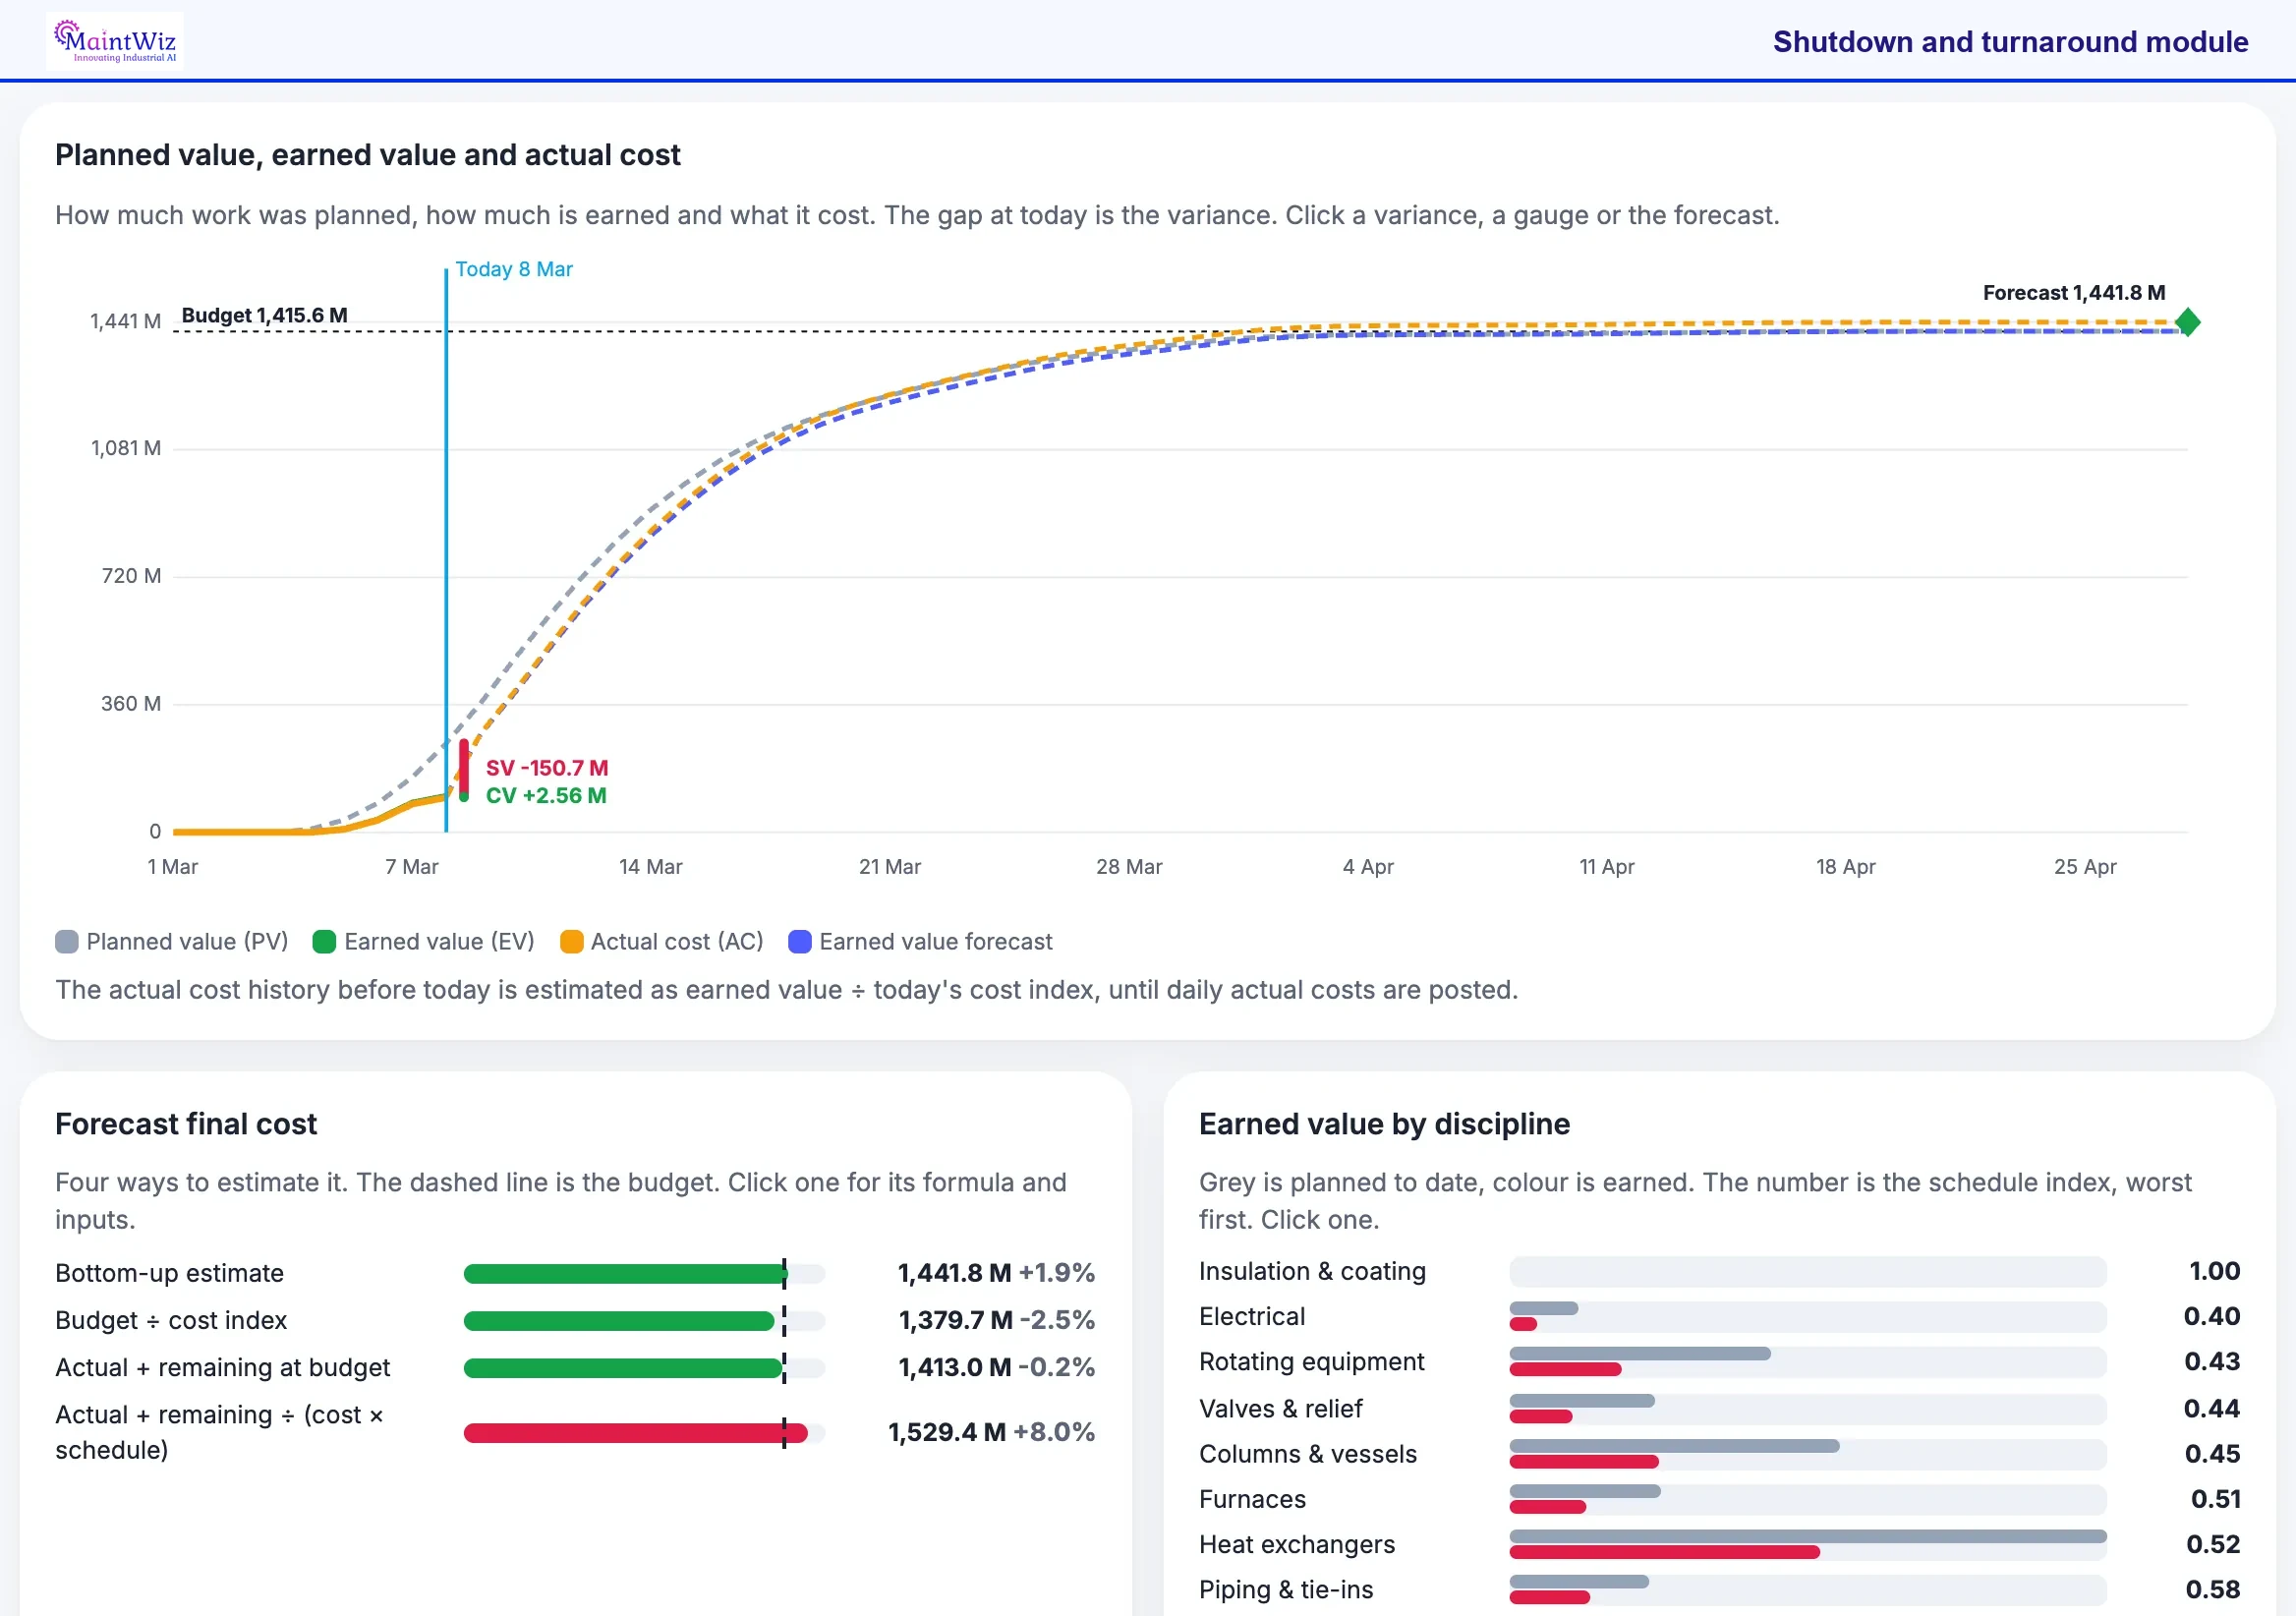Viewport: 2296px width, 1616px height.
Task: Click the Piping & tie-ins index 0.58
Action: [x=2211, y=1590]
